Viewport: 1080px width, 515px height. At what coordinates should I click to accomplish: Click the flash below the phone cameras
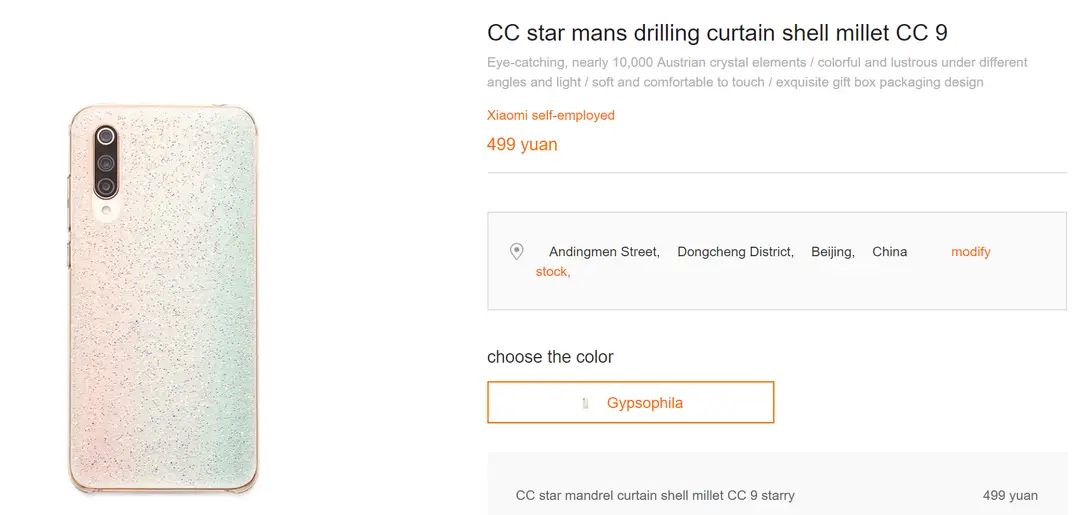pyautogui.click(x=106, y=209)
